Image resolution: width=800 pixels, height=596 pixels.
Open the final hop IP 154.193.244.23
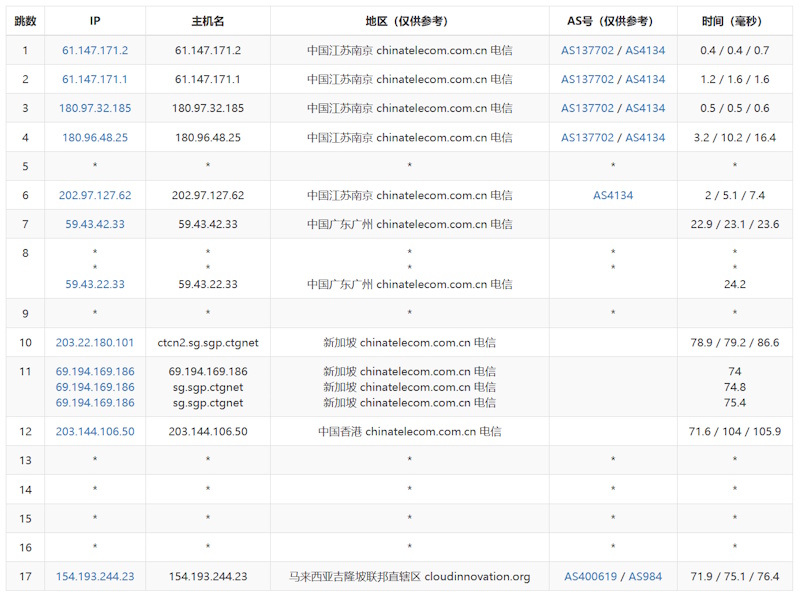point(95,577)
